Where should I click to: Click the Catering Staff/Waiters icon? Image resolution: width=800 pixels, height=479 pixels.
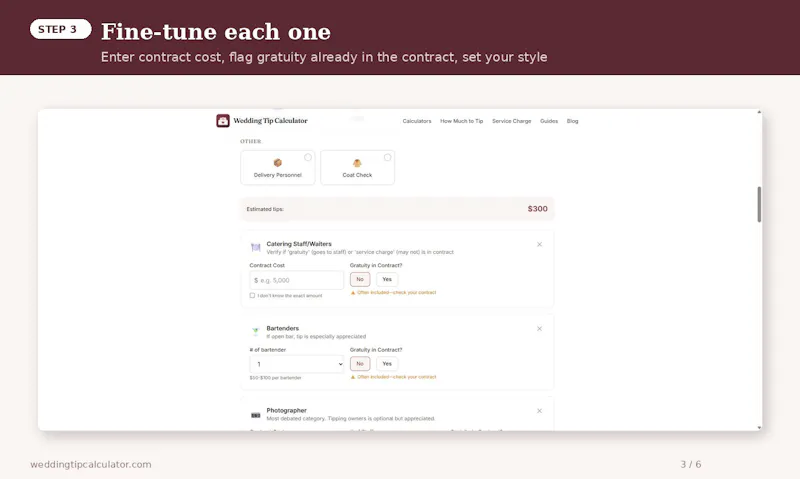[256, 247]
